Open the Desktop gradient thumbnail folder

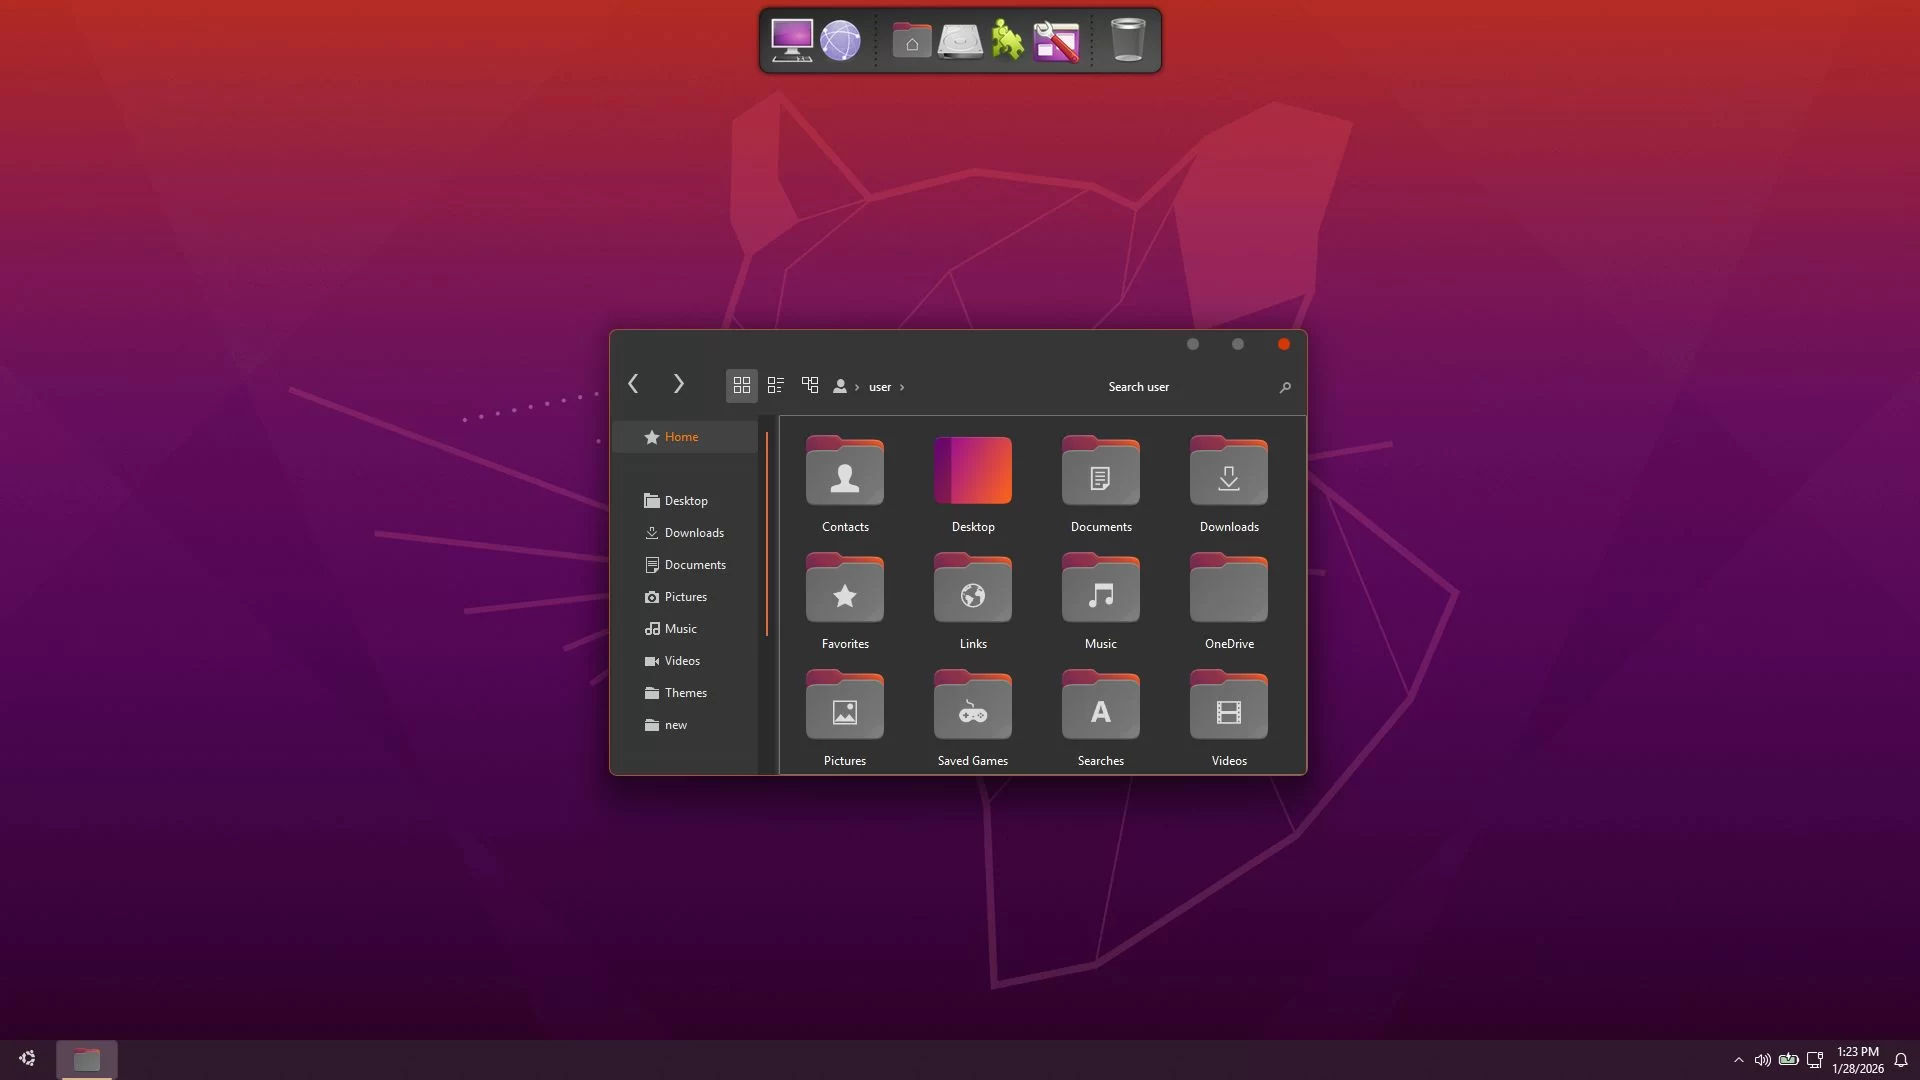(x=972, y=470)
